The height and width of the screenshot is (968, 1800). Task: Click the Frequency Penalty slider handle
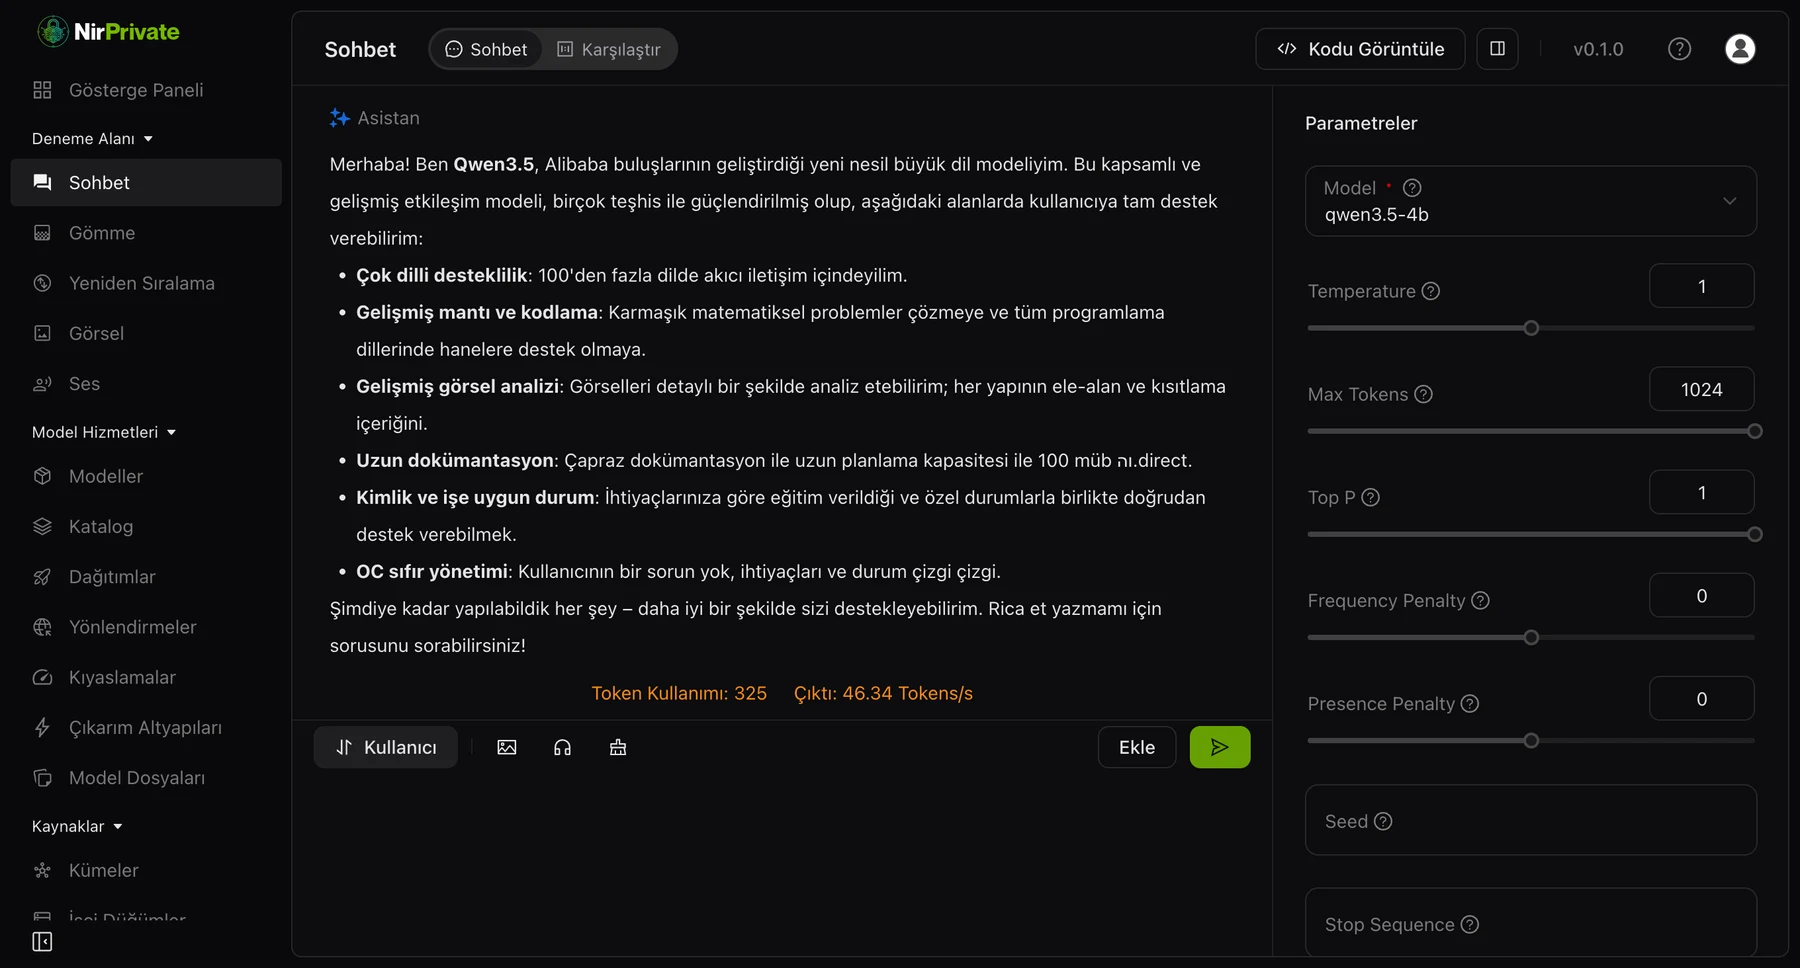click(x=1531, y=637)
